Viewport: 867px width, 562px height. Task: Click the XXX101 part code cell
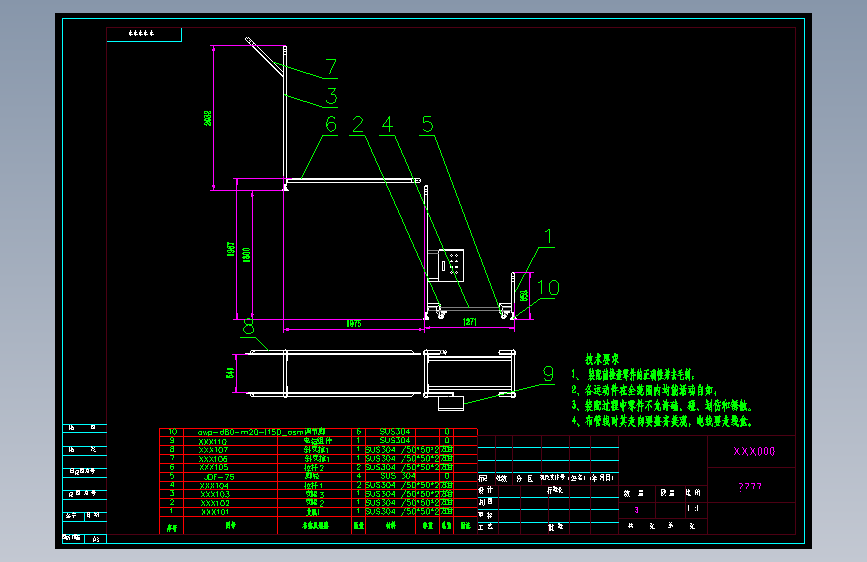(x=215, y=512)
